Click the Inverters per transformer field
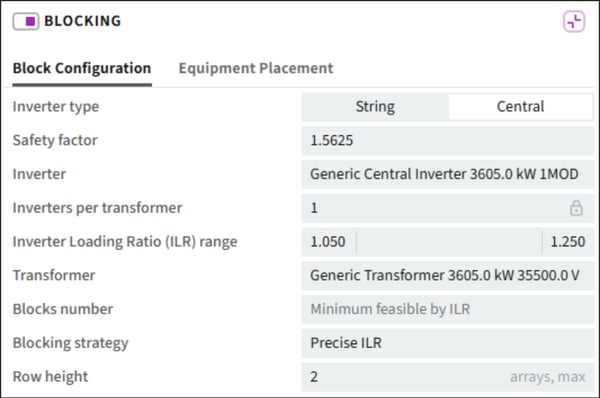600x398 pixels. pyautogui.click(x=448, y=208)
